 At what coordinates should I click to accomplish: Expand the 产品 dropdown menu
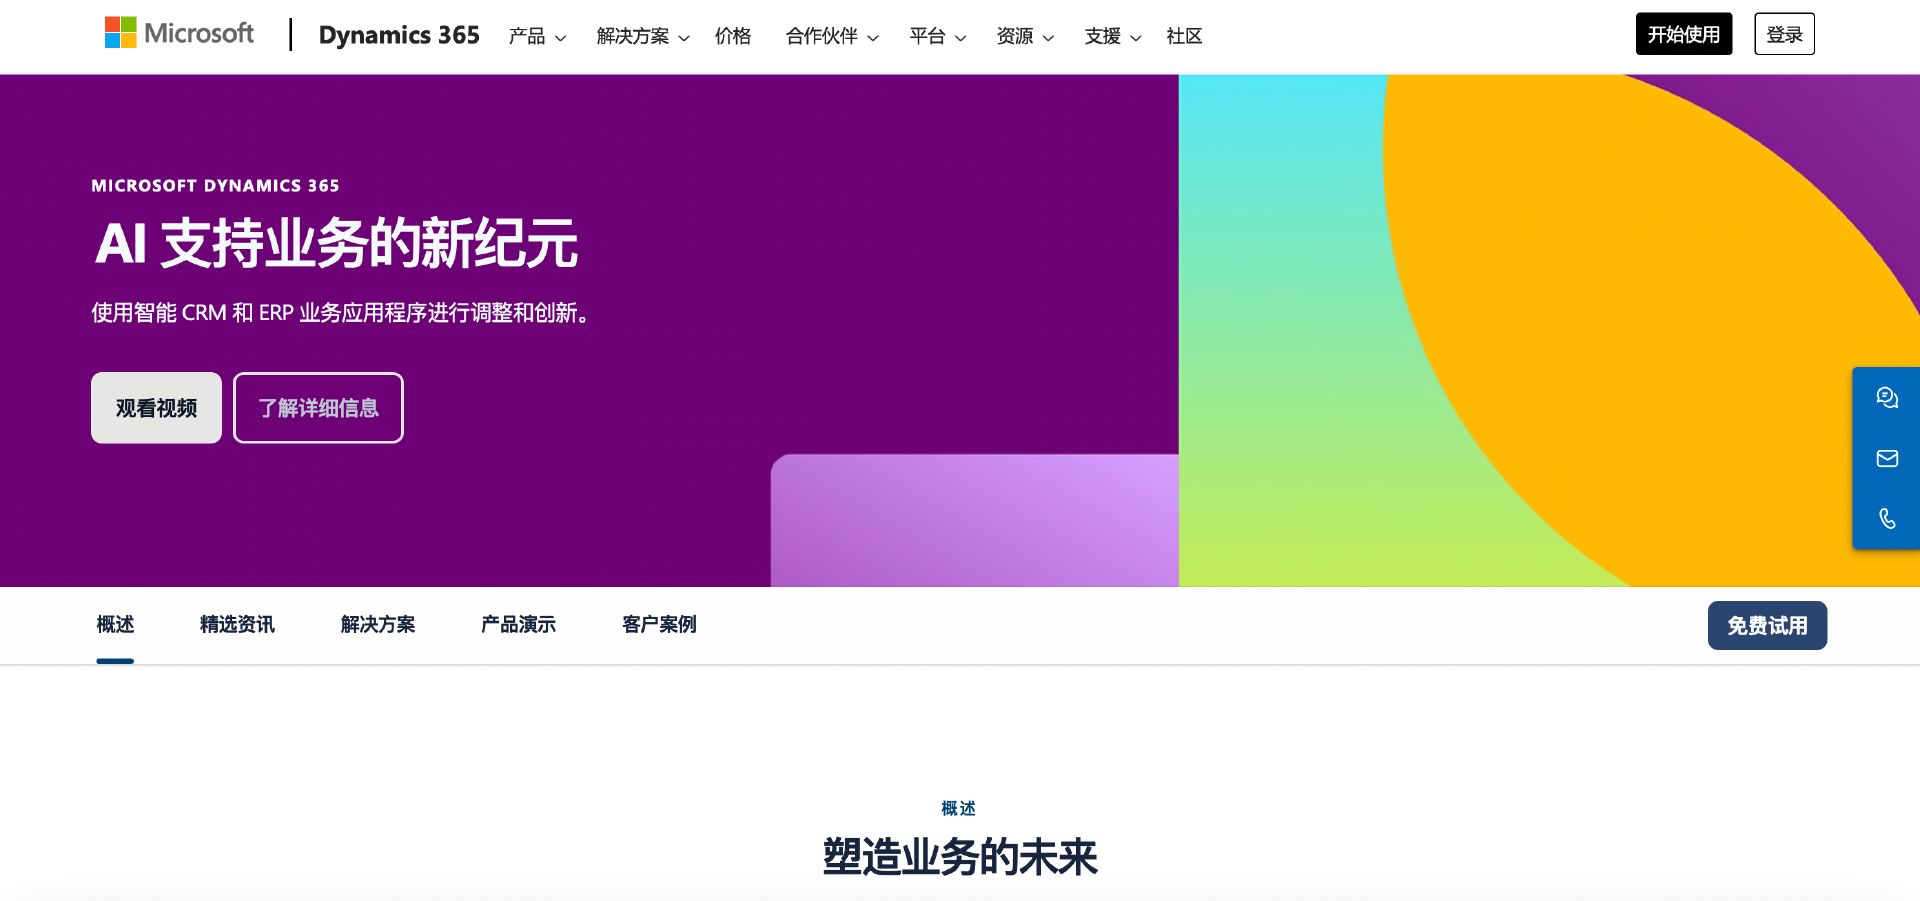point(537,36)
